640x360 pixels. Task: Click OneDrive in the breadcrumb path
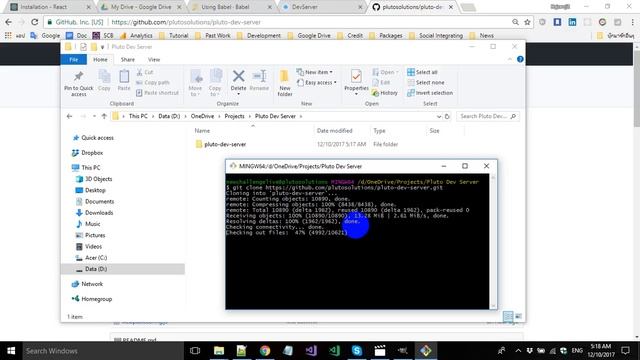(x=202, y=116)
